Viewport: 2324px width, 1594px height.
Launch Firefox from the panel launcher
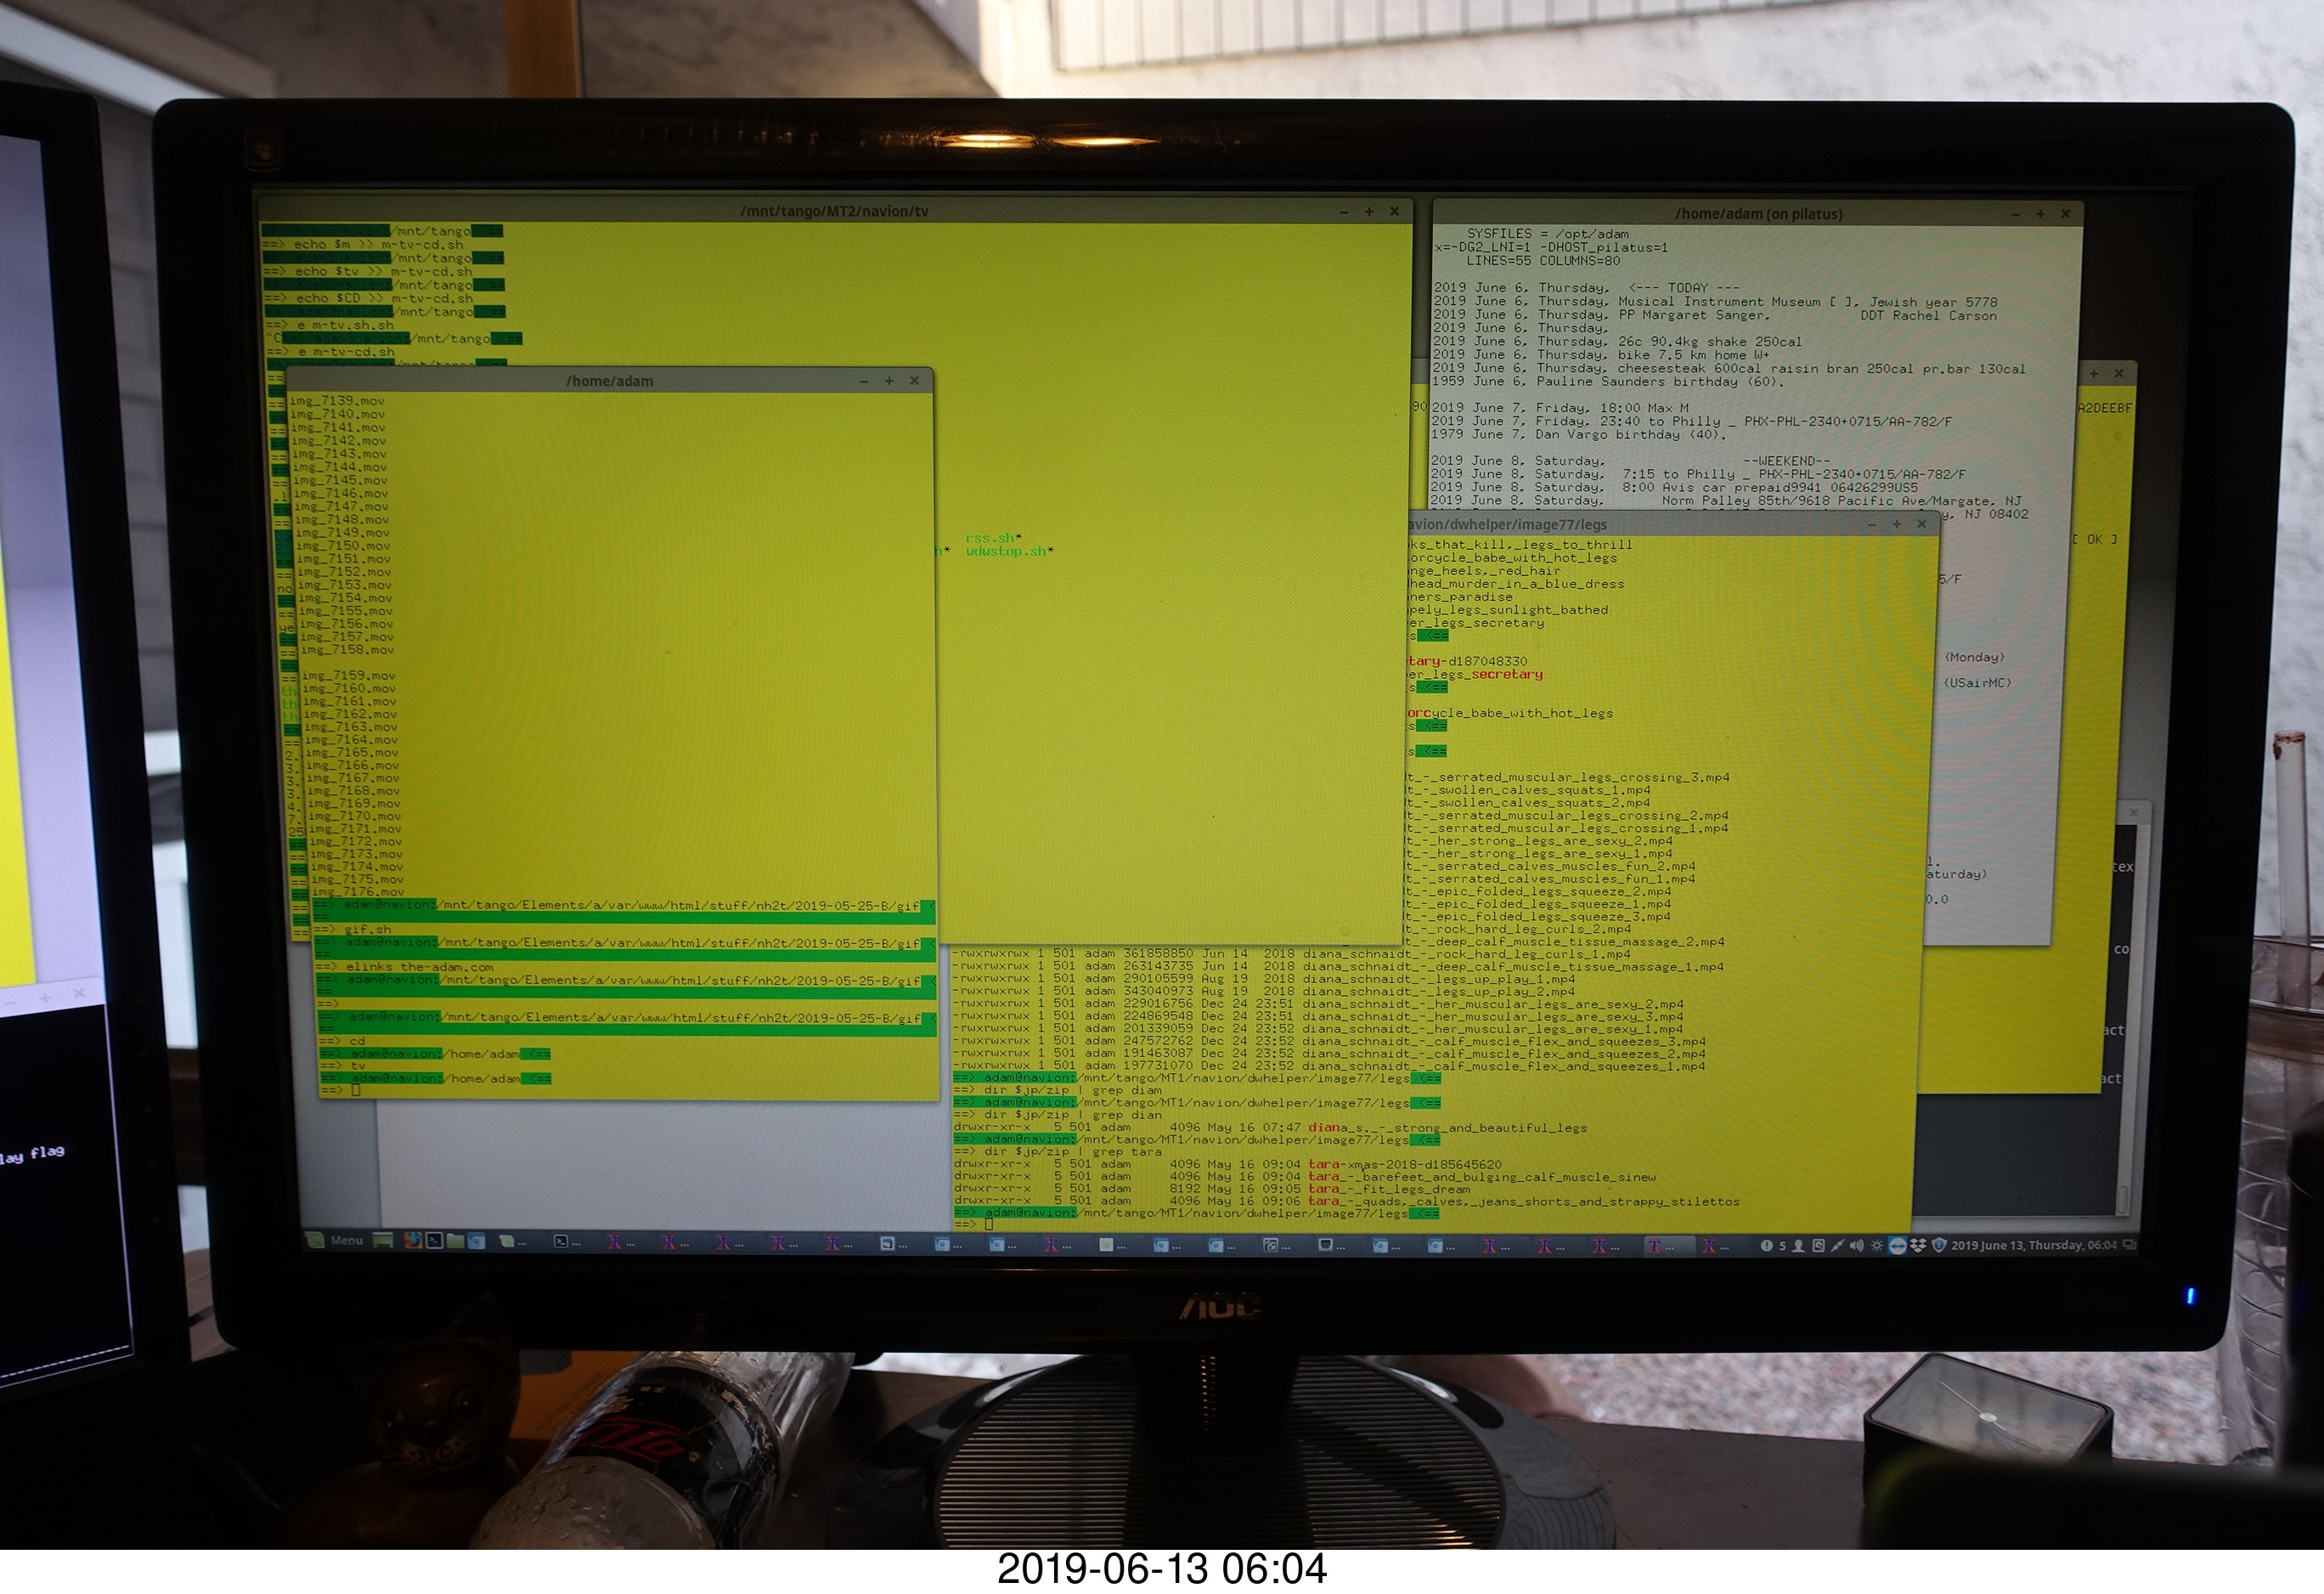(413, 1241)
